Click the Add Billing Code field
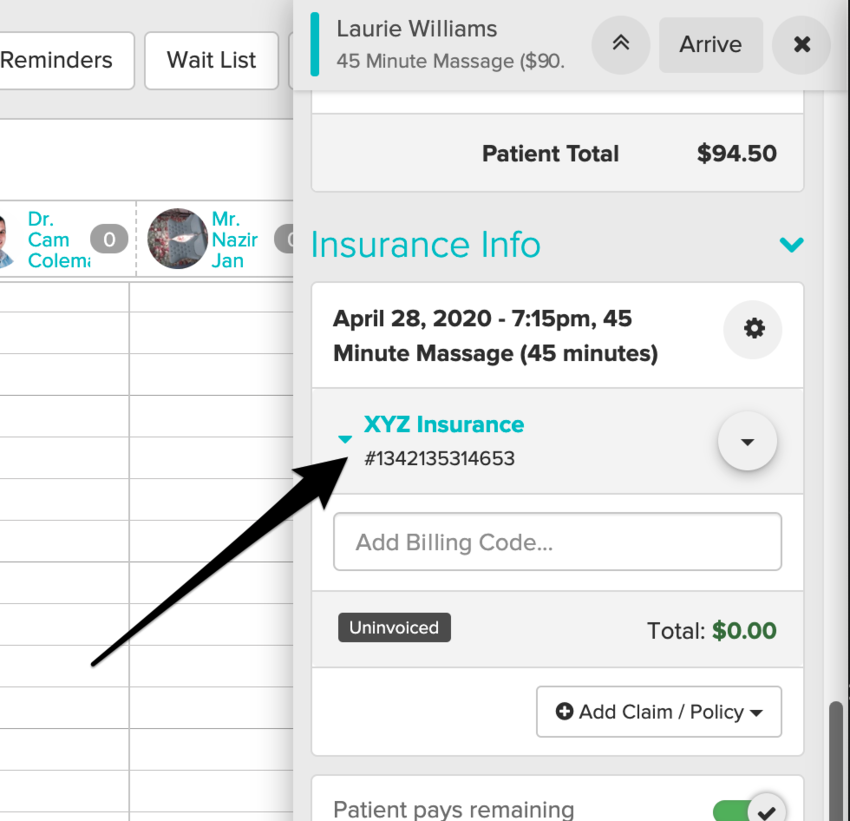 click(x=557, y=542)
